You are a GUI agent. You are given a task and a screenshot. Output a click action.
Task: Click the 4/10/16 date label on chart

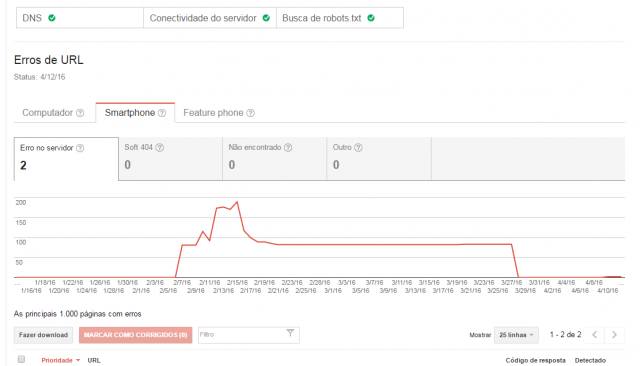[x=608, y=291]
